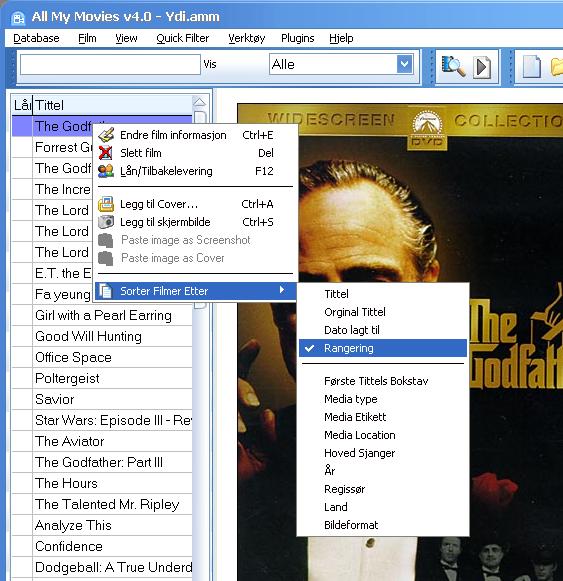Choose Lån/Tilbakelevering in context menu
The width and height of the screenshot is (563, 581).
pos(196,171)
